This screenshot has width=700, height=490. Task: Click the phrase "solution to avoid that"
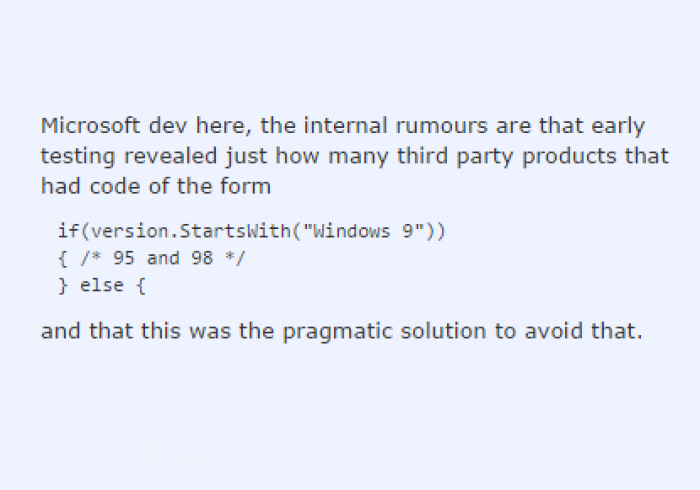(x=521, y=331)
